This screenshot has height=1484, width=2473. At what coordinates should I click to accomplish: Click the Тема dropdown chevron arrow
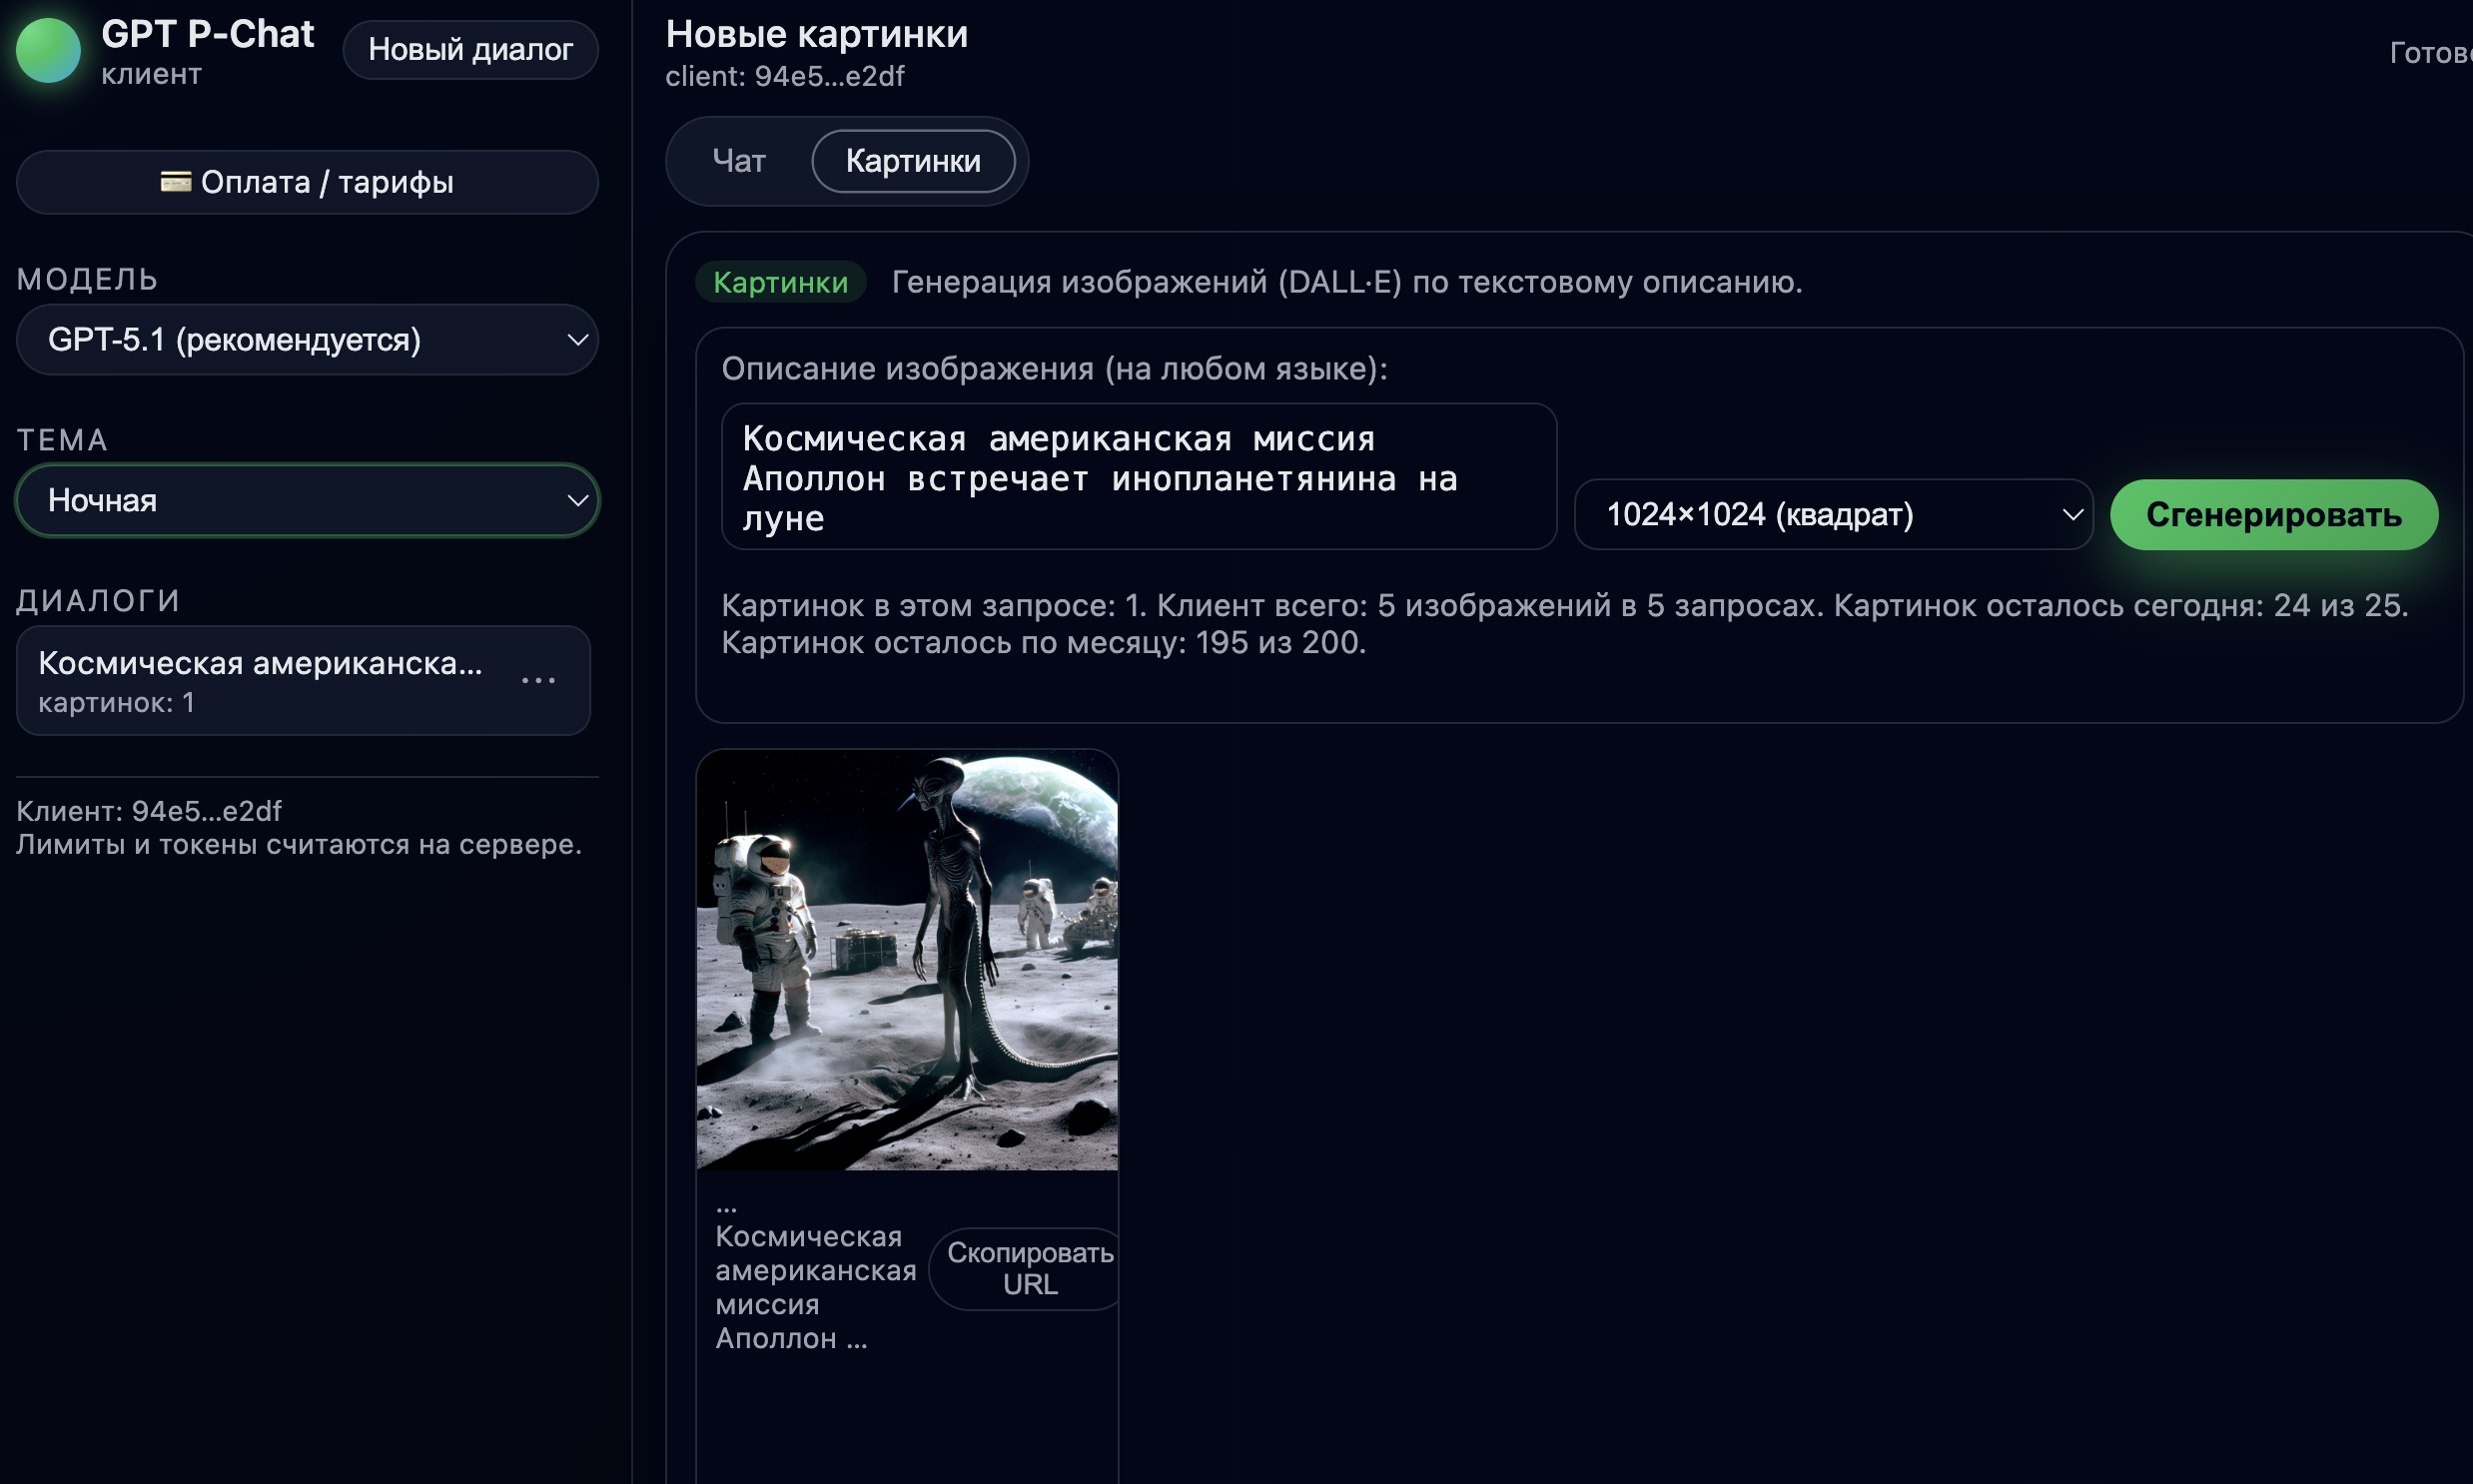point(577,500)
